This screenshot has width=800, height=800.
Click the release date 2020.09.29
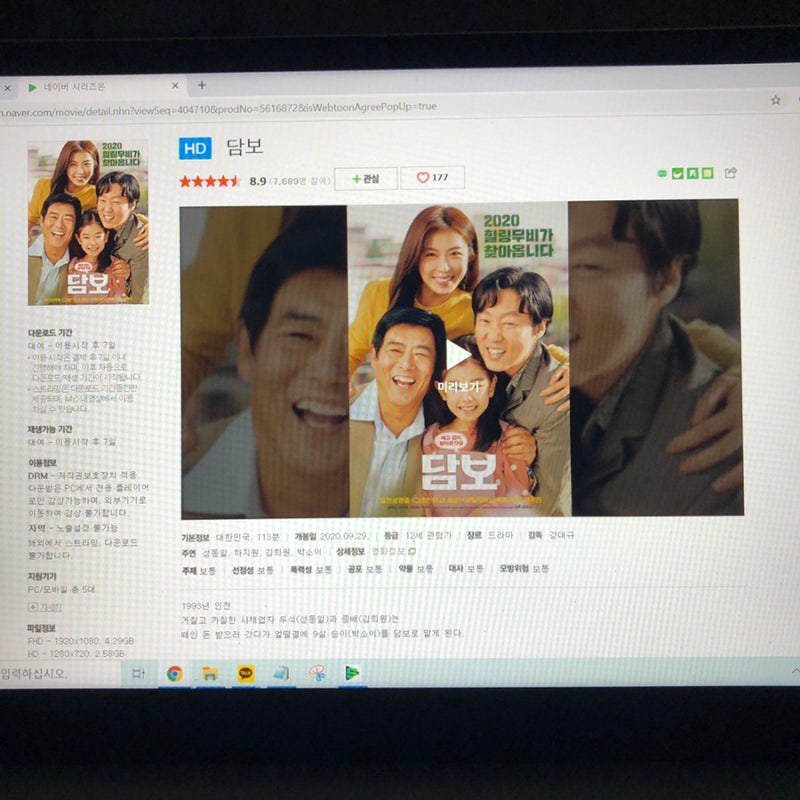tap(343, 536)
